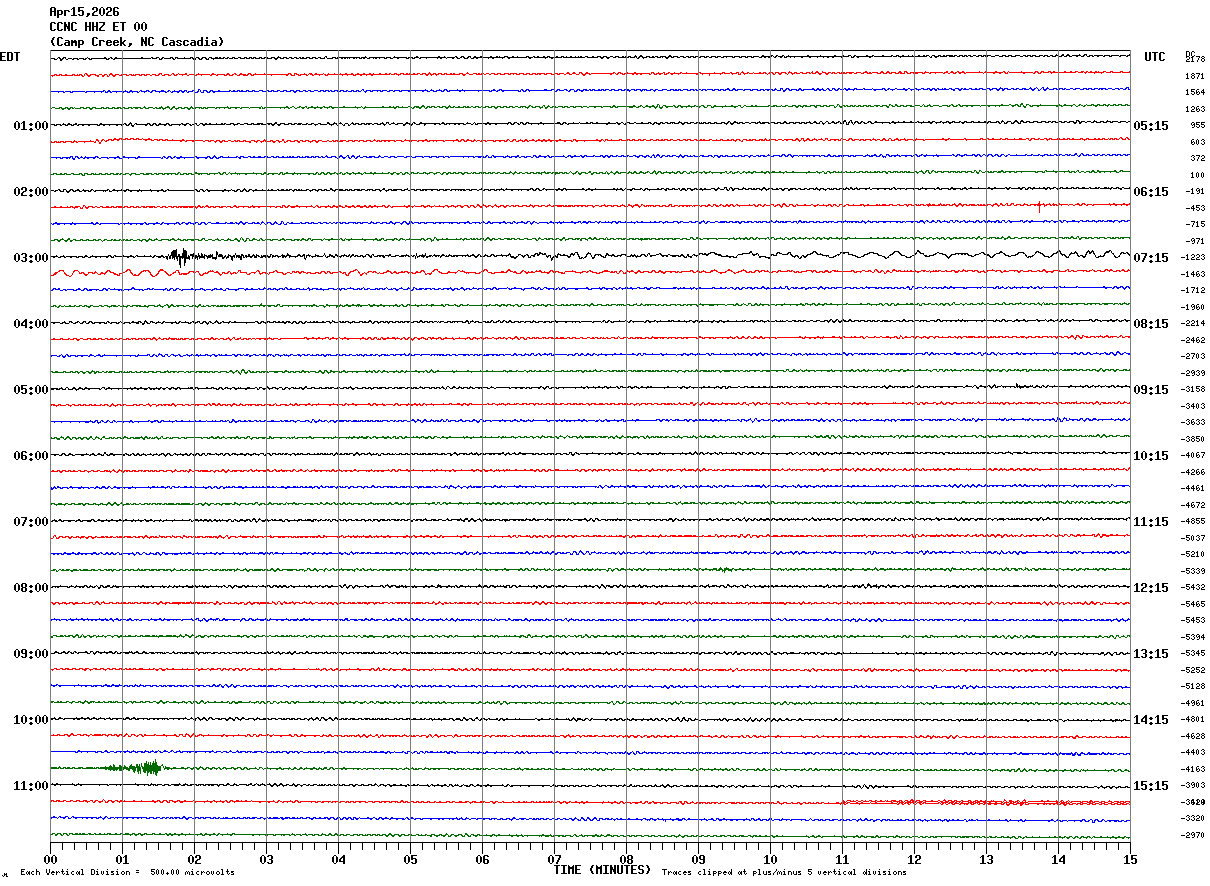Click the DC offset value -3158
Screen dimensions: 1210x886
(1193, 390)
